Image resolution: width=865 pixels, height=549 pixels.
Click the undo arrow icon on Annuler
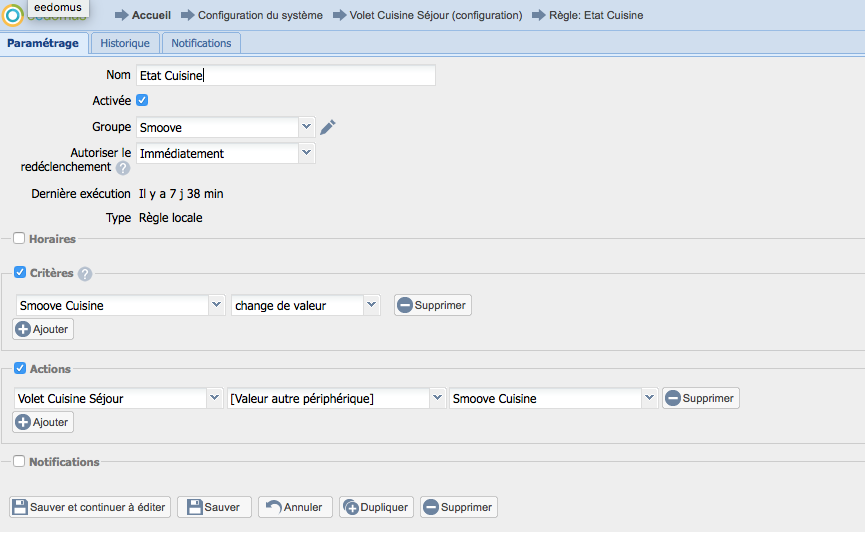[272, 507]
